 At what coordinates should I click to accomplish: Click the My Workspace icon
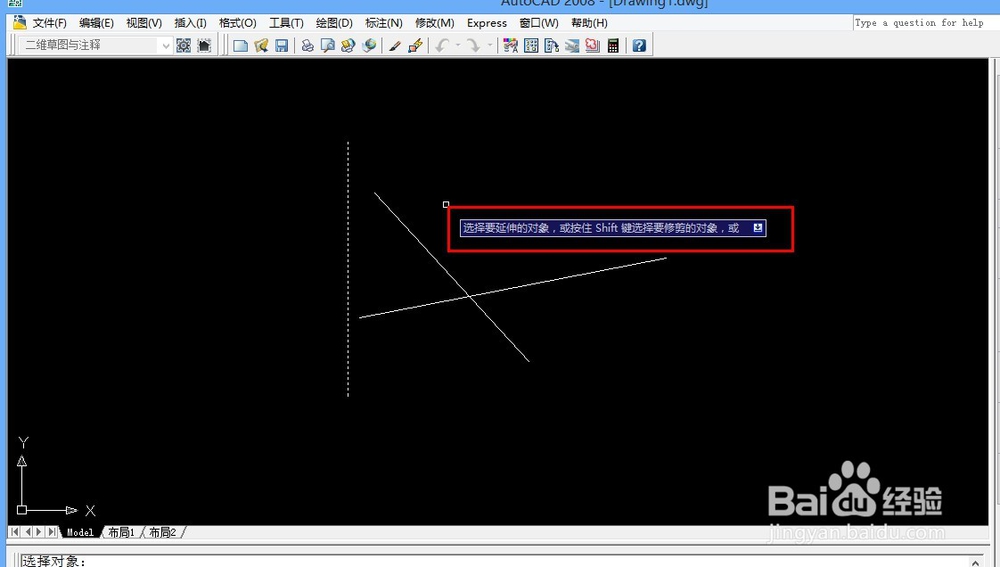point(204,45)
